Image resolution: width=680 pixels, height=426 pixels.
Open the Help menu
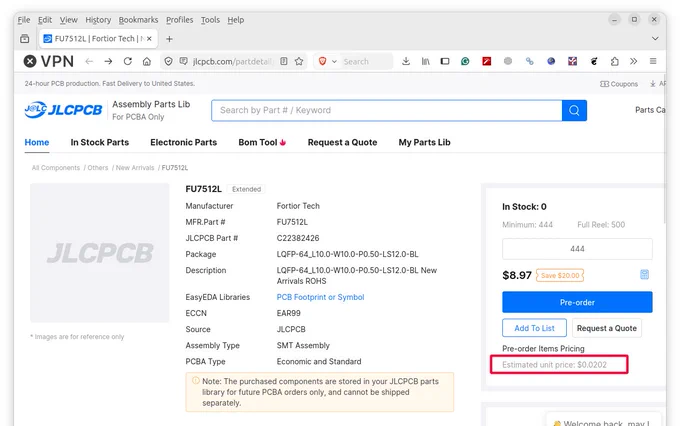coord(236,20)
